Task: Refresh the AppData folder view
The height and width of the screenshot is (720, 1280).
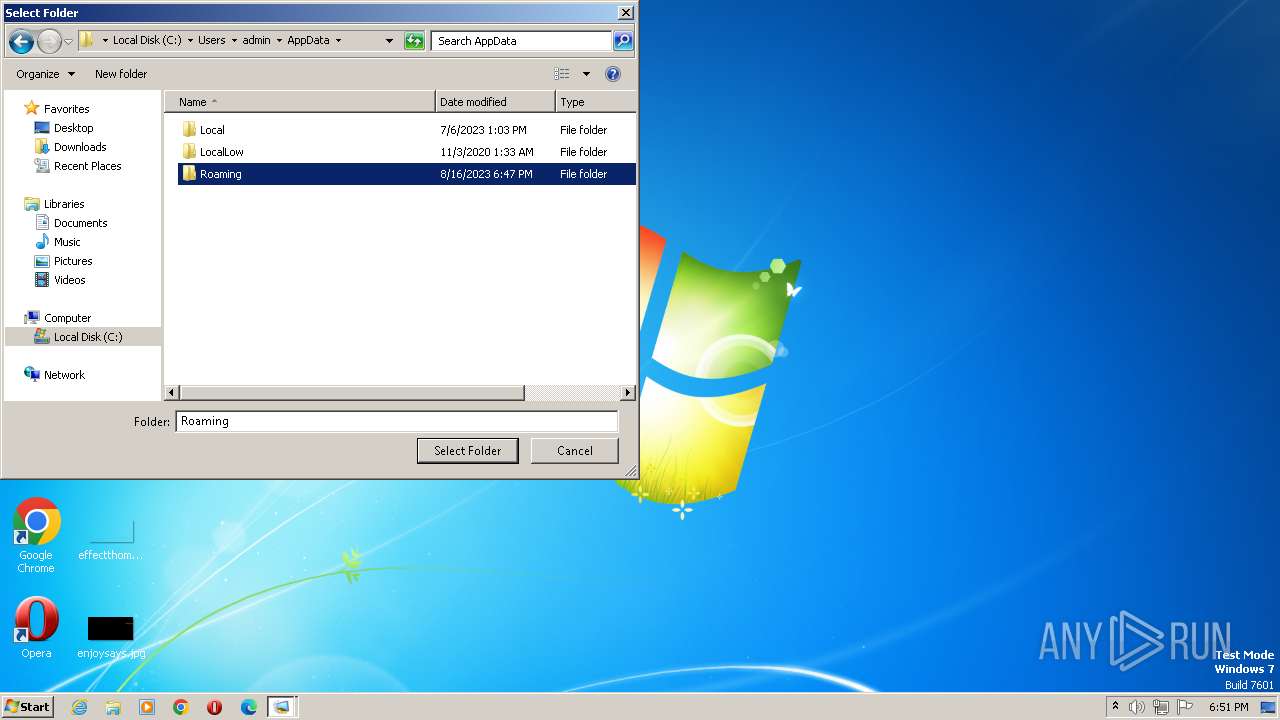Action: click(414, 41)
